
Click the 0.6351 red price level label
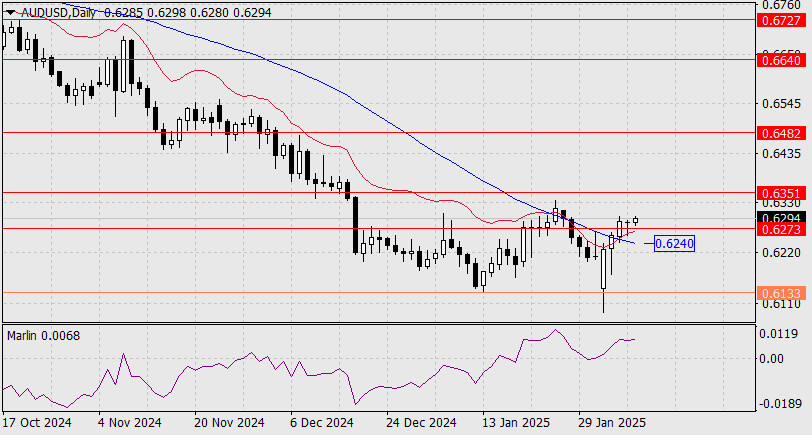click(x=781, y=194)
